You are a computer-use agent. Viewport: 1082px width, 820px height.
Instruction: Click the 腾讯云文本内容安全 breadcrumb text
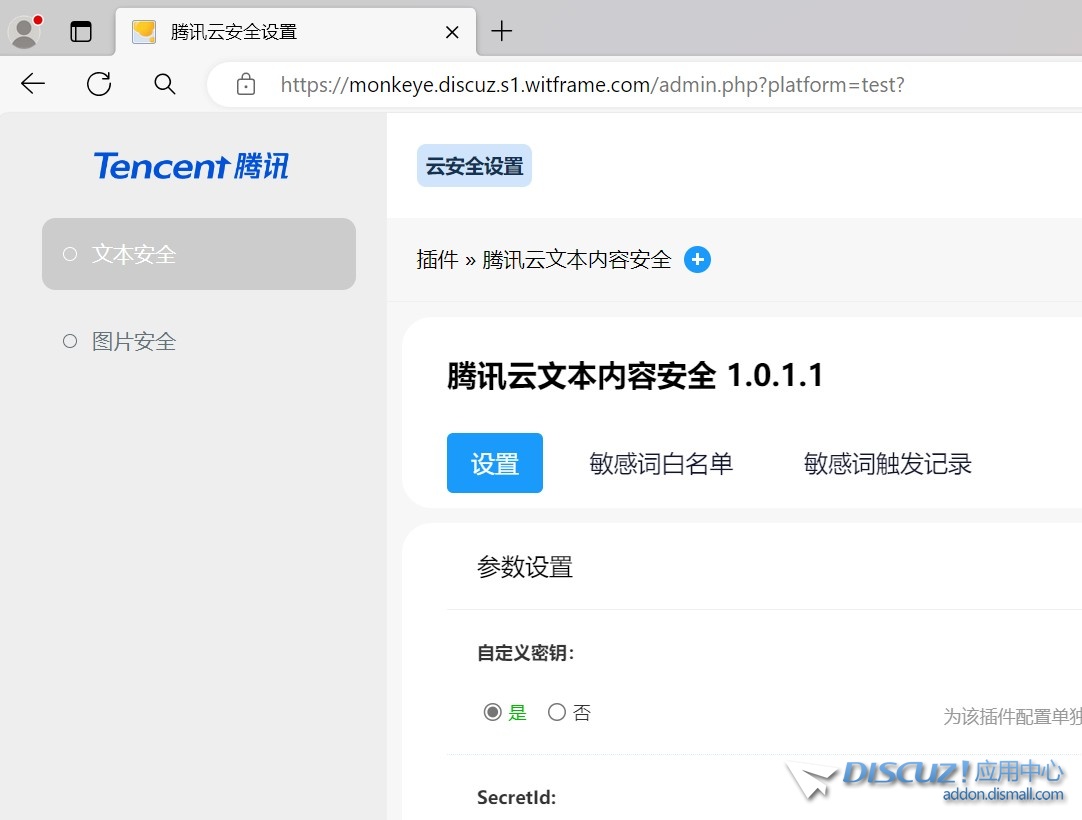576,260
